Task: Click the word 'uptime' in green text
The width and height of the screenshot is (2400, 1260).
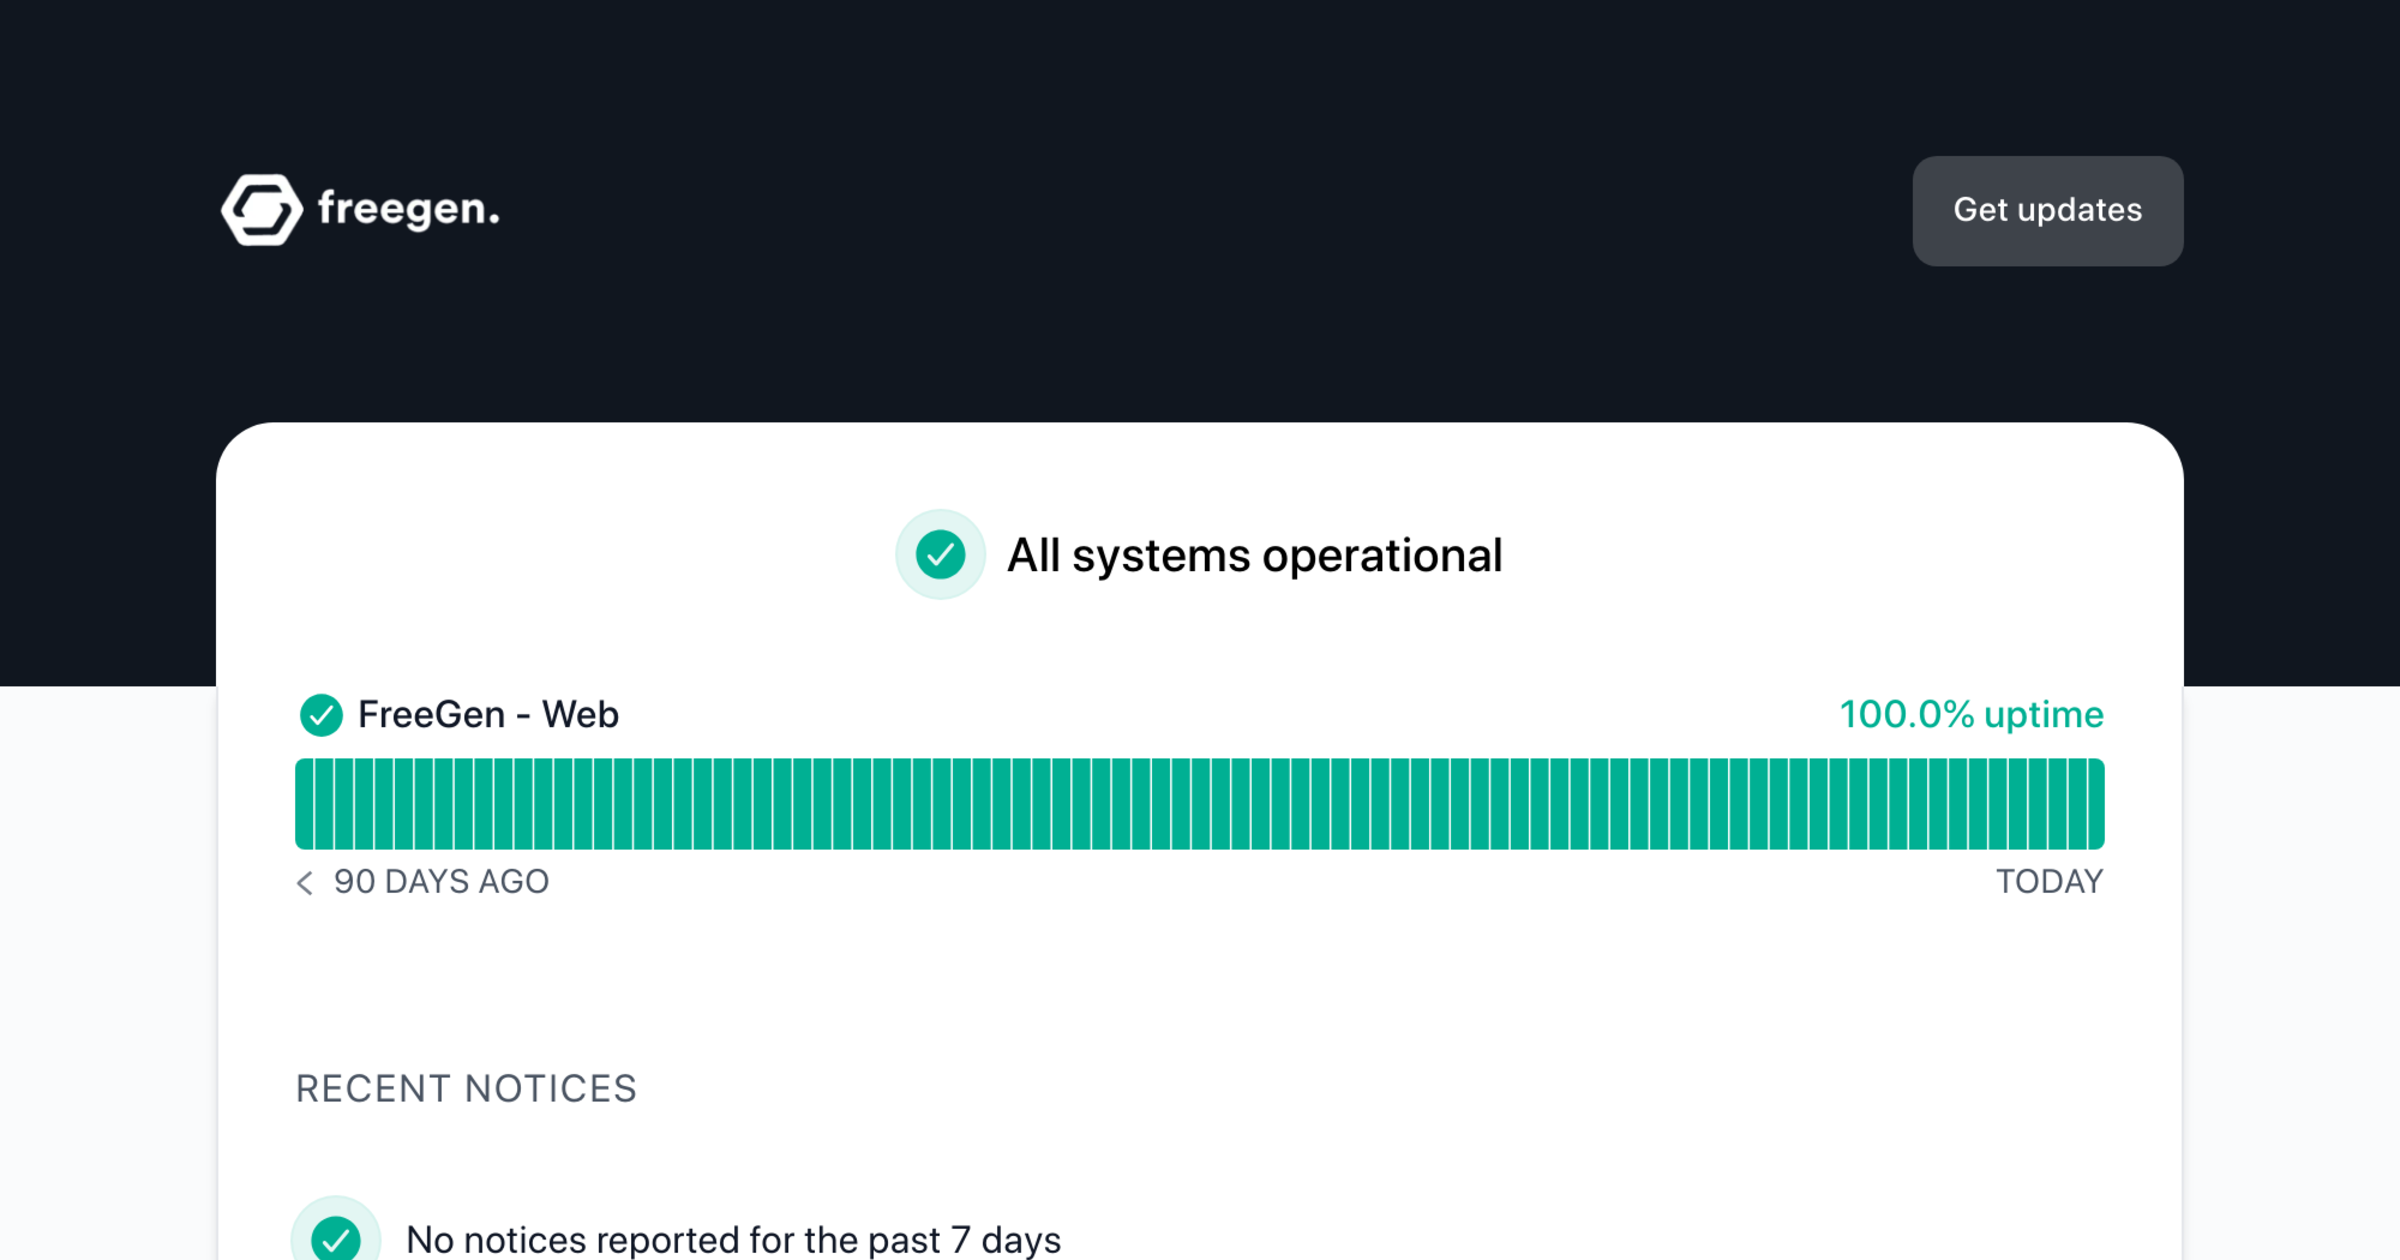Action: [x=2043, y=715]
